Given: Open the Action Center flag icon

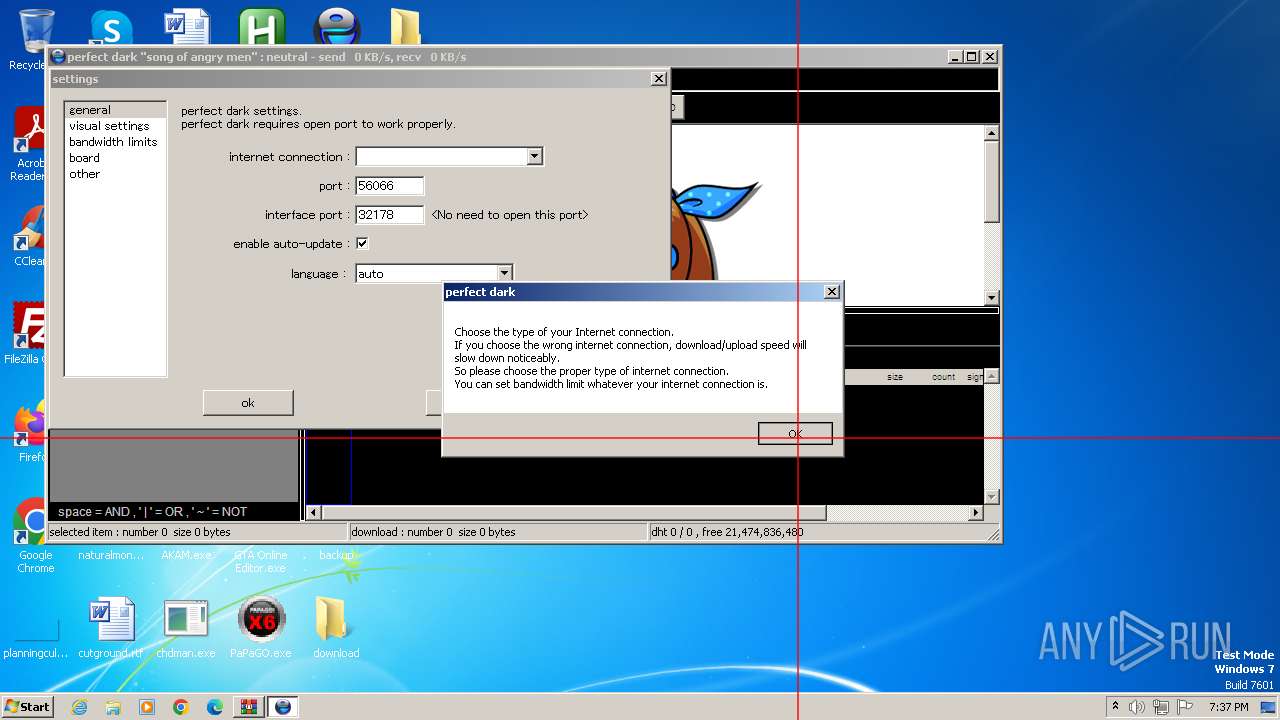Looking at the screenshot, I should pos(1185,707).
